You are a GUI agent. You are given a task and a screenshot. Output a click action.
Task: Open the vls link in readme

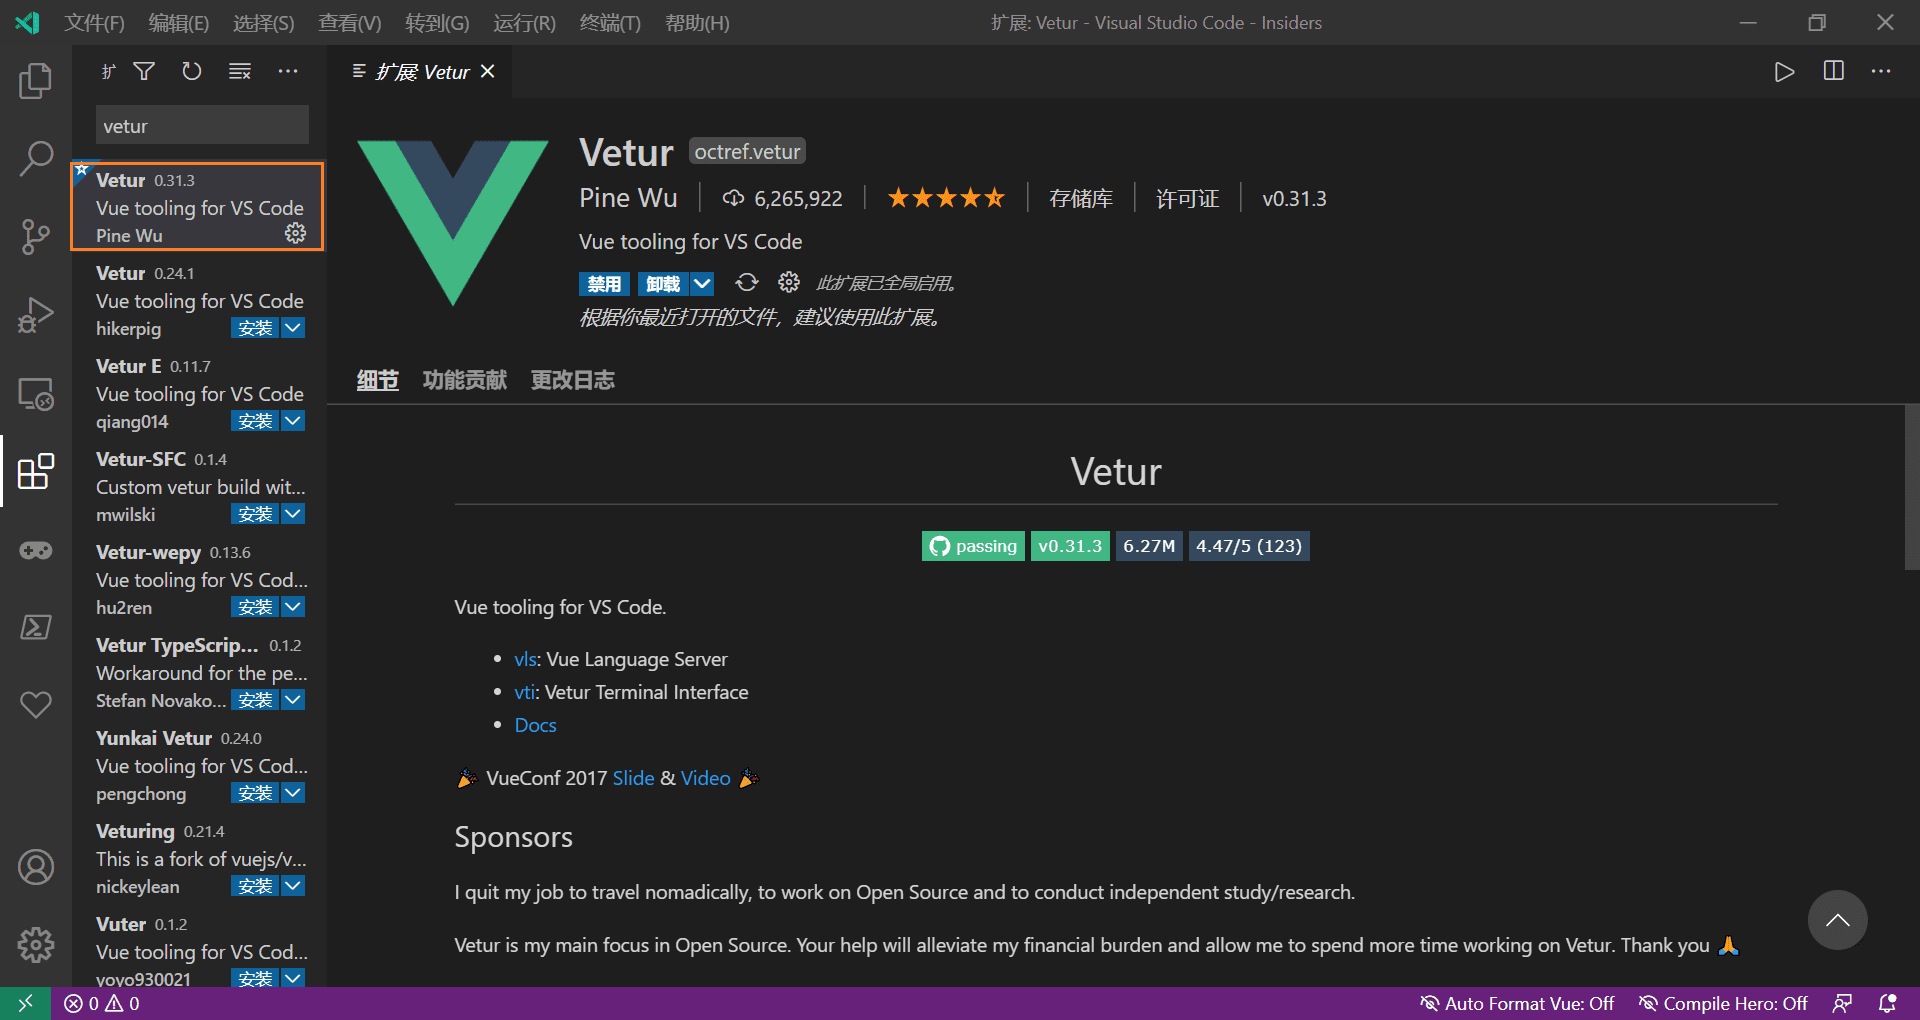[525, 659]
